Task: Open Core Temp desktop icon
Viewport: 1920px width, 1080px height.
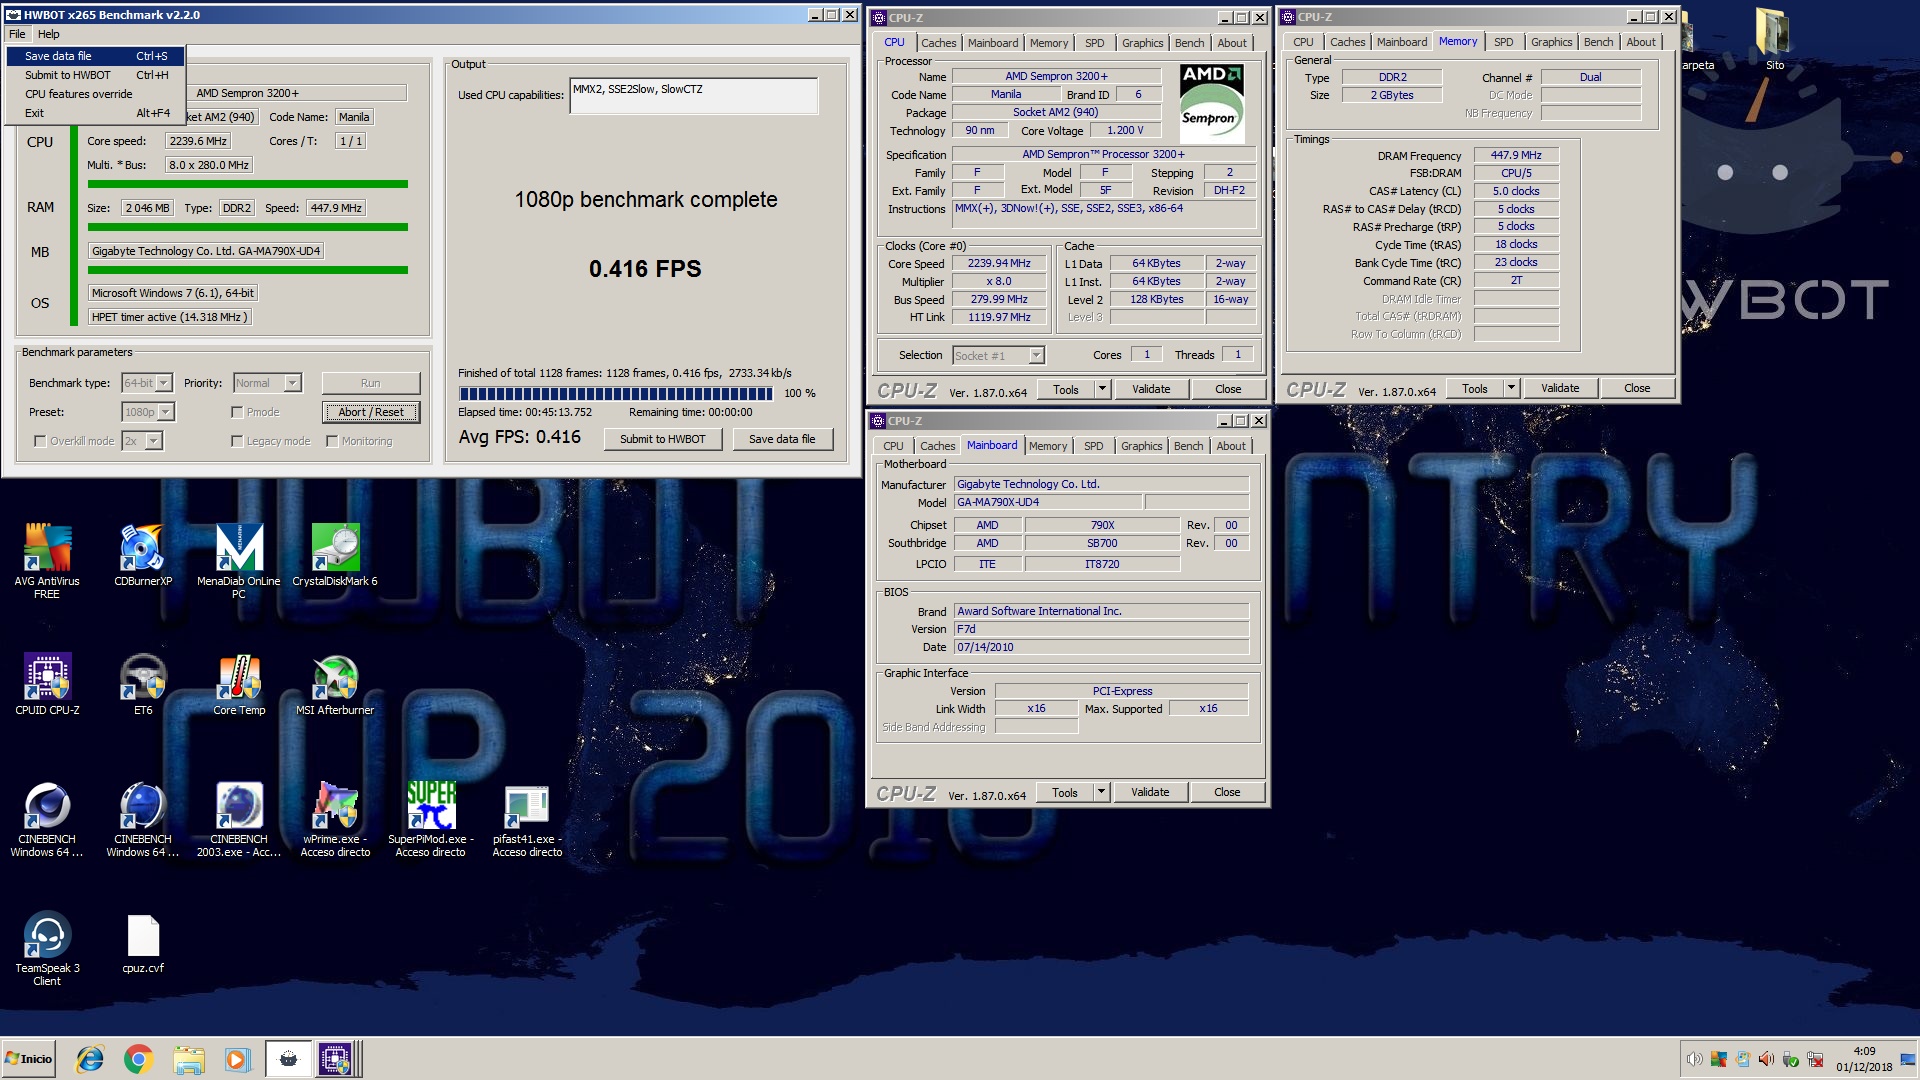Action: click(x=239, y=684)
